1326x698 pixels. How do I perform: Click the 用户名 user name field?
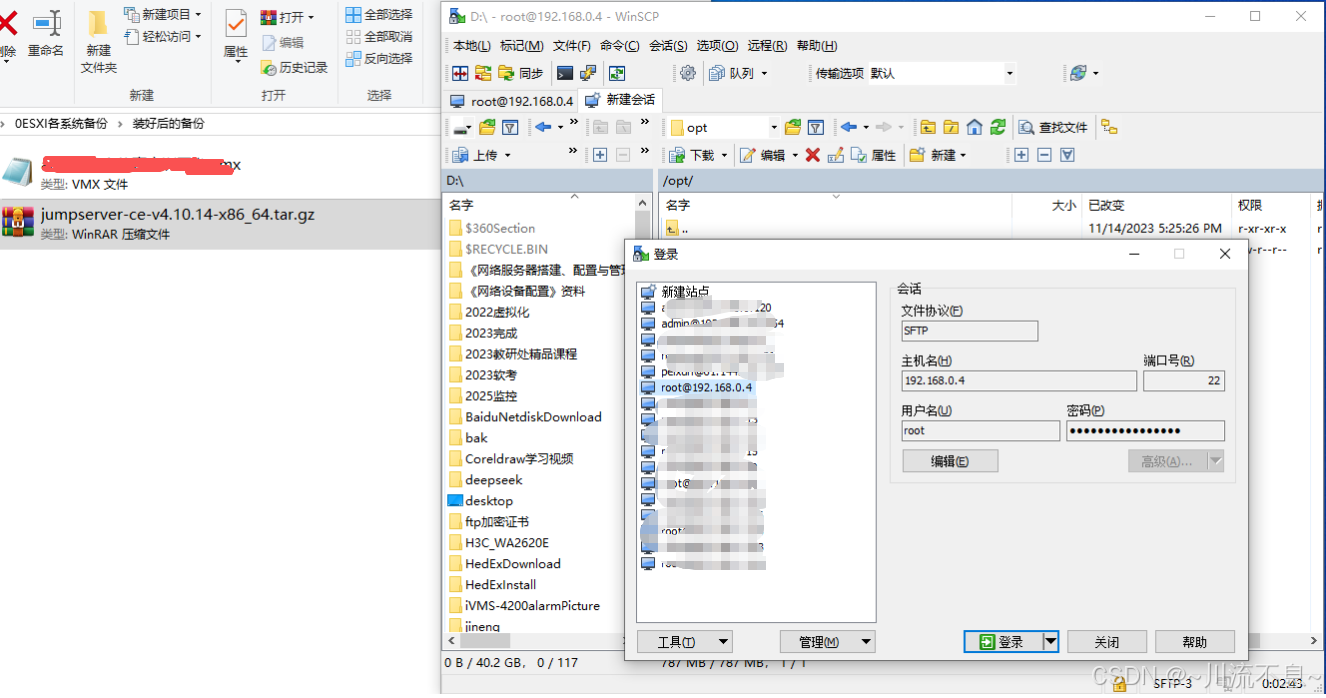tap(980, 431)
